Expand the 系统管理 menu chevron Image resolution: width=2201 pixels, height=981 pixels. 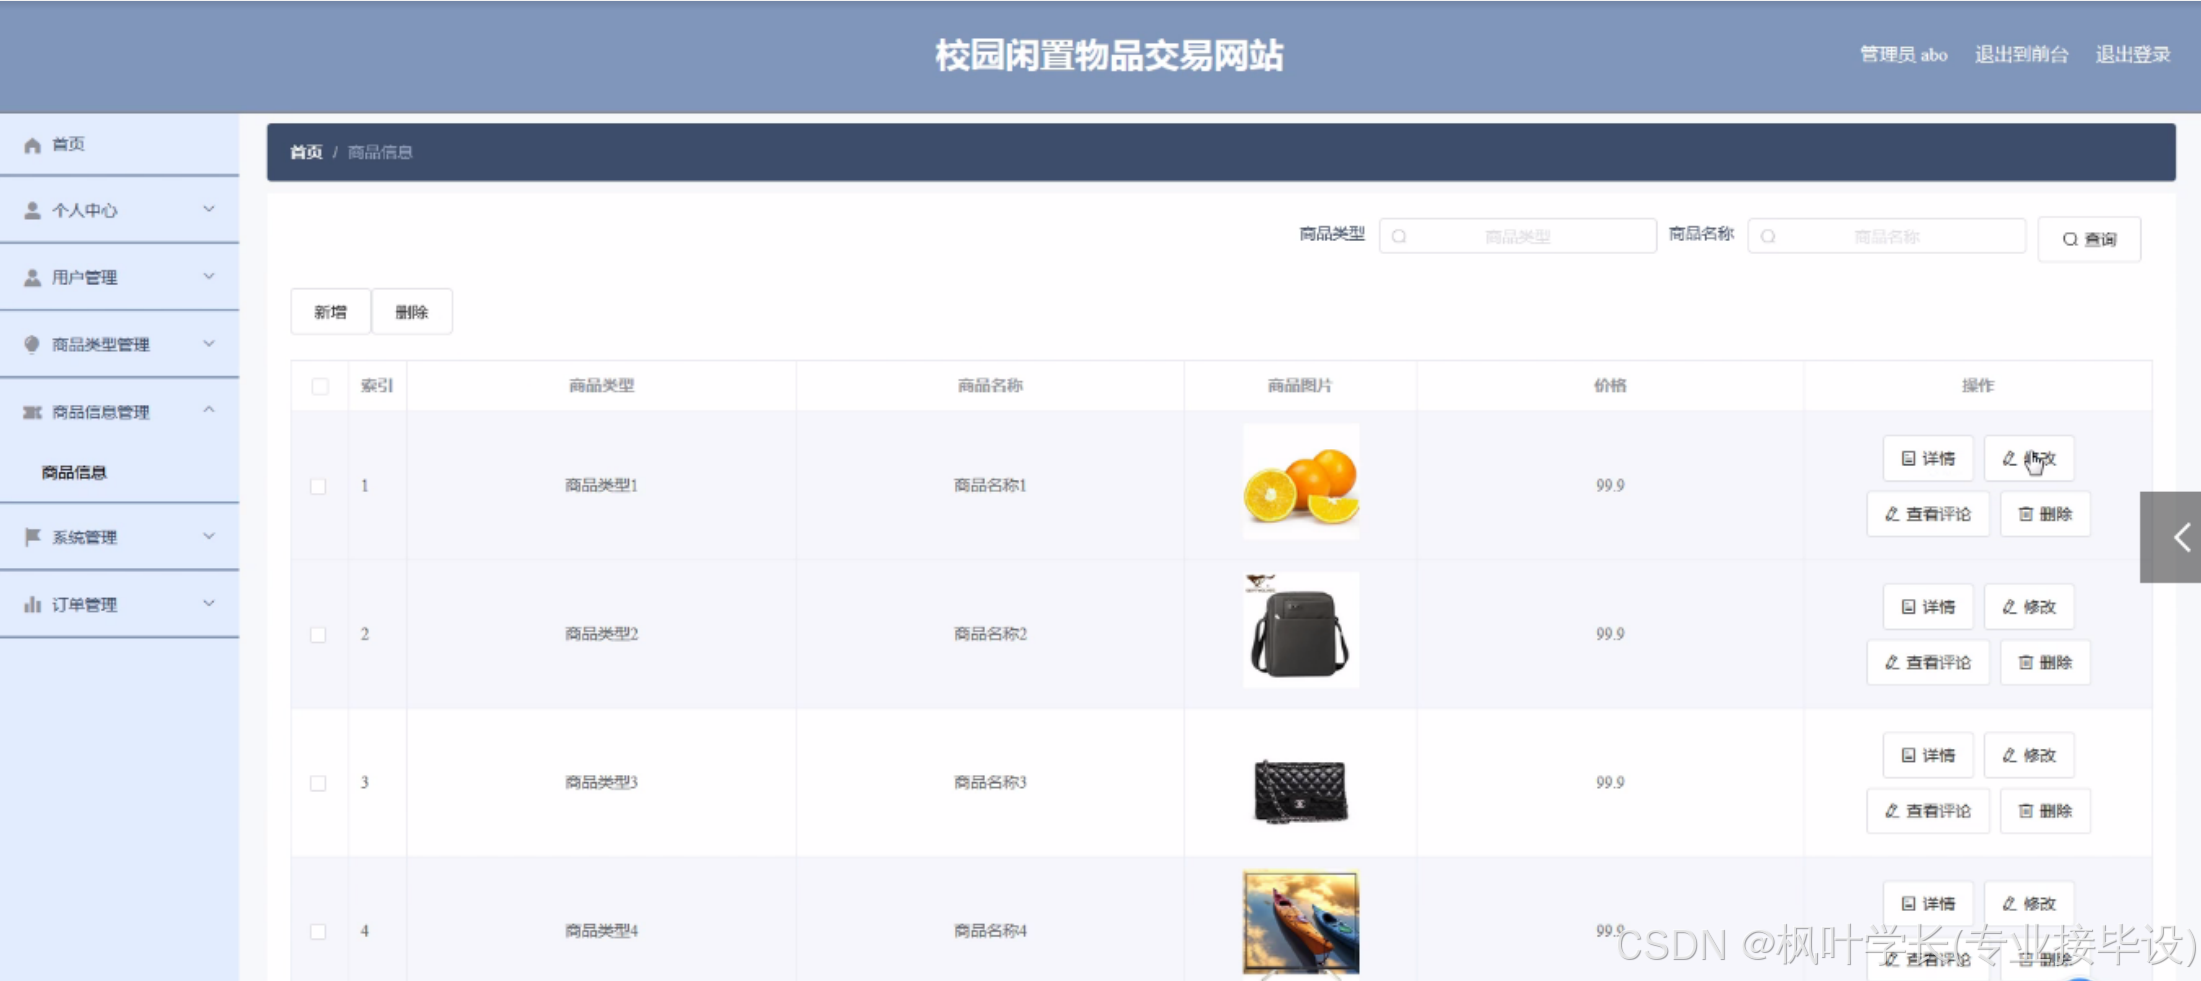209,536
